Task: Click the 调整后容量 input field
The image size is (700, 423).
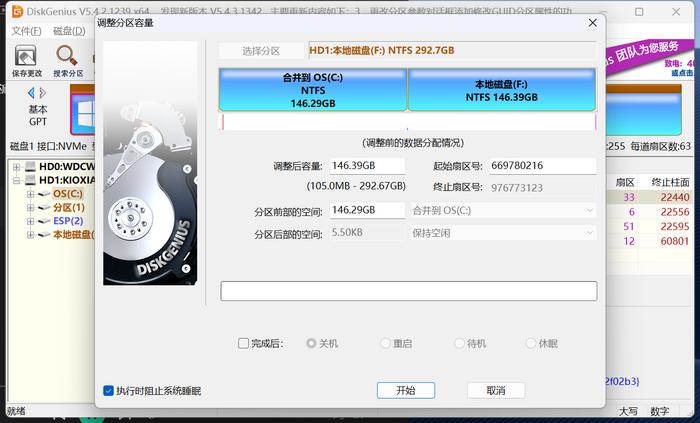Action: [367, 166]
